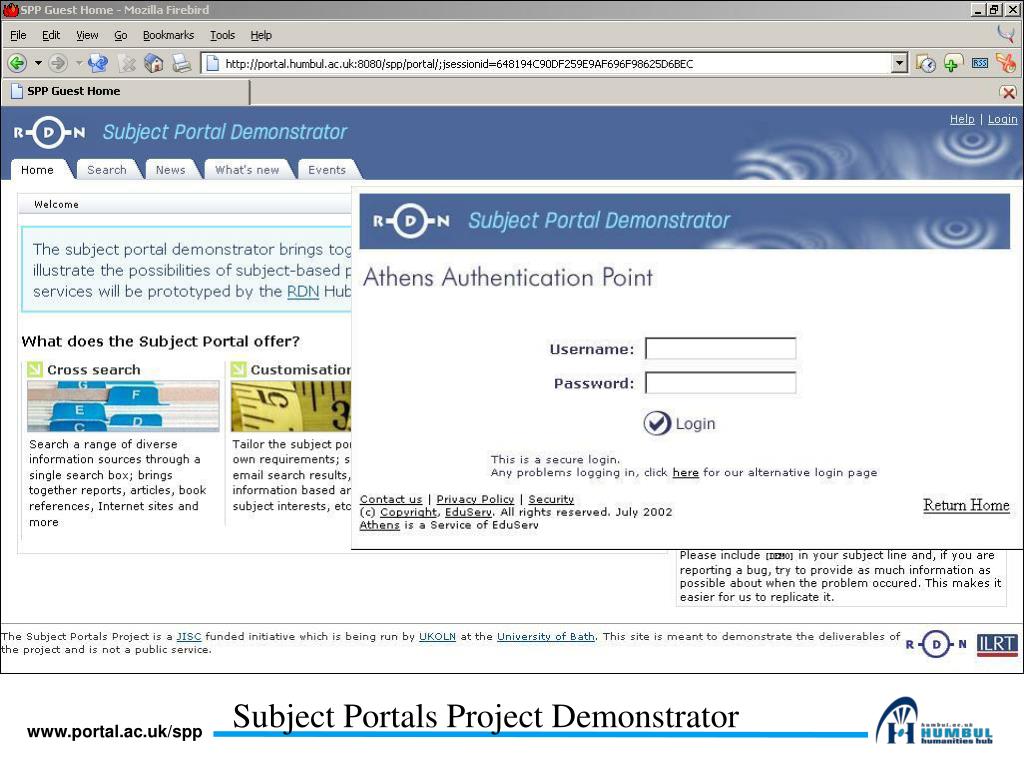This screenshot has width=1024, height=768.
Task: Open the View menu
Action: click(87, 35)
